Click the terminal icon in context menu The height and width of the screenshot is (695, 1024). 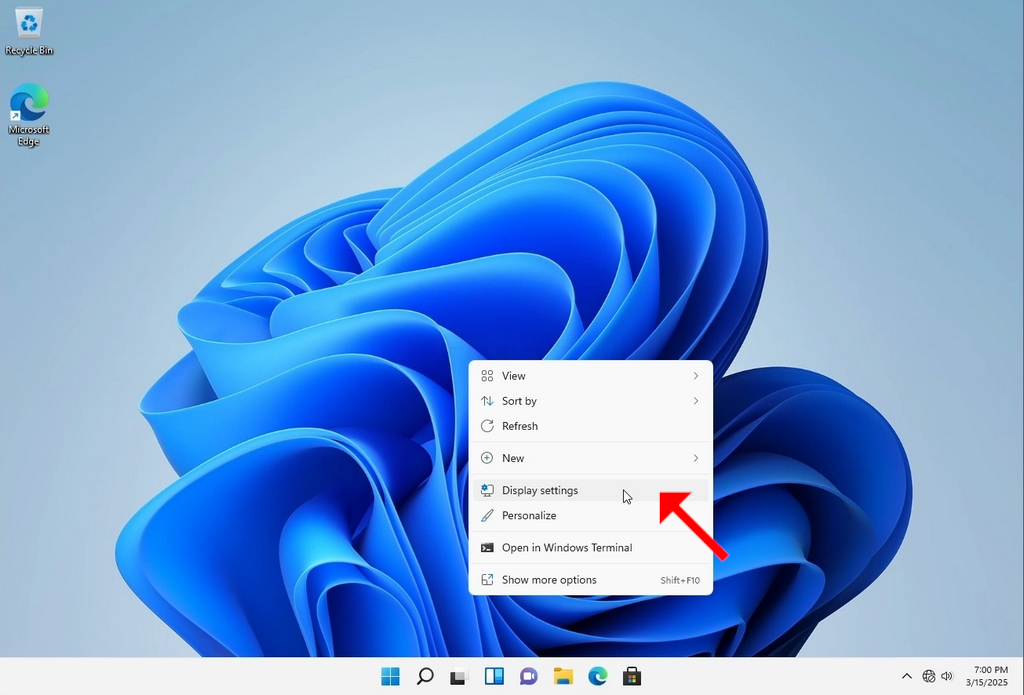coord(487,547)
